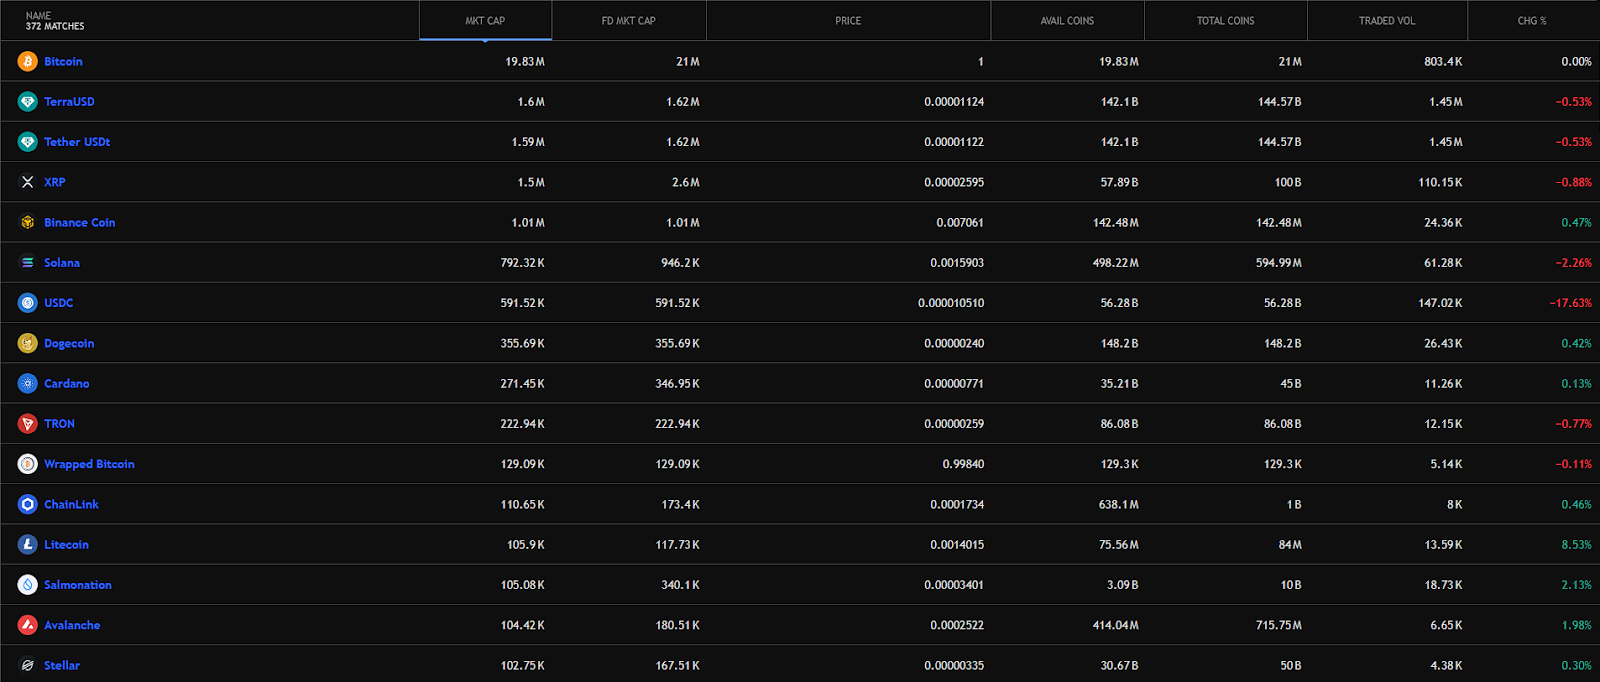1600x682 pixels.
Task: Select Solana's price 0.0015903
Action: coord(957,263)
